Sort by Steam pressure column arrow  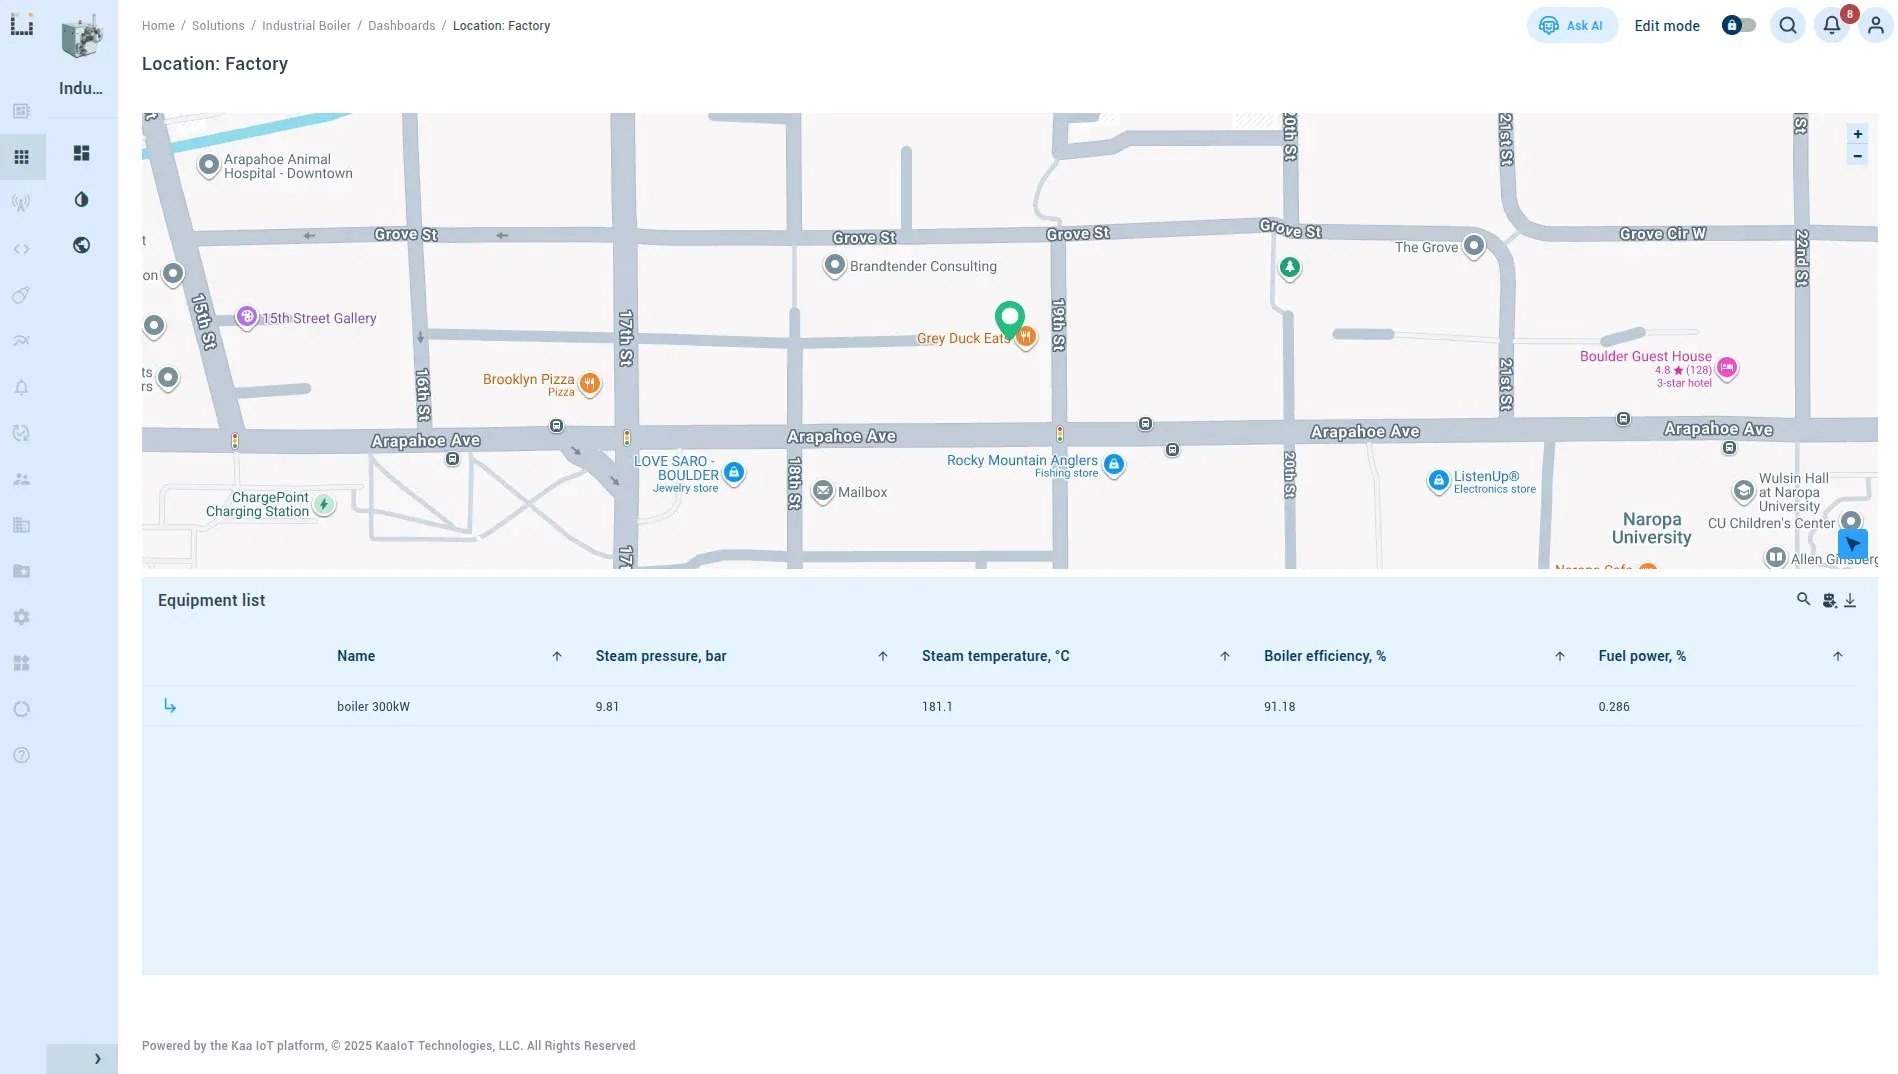(882, 656)
